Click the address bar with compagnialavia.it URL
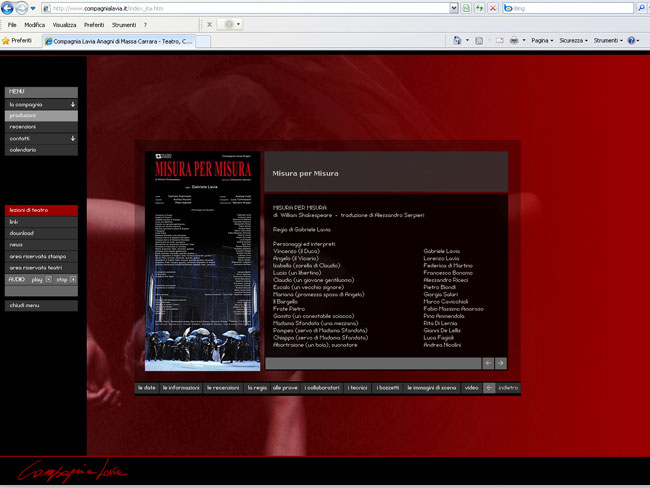The image size is (650, 488). click(245, 8)
